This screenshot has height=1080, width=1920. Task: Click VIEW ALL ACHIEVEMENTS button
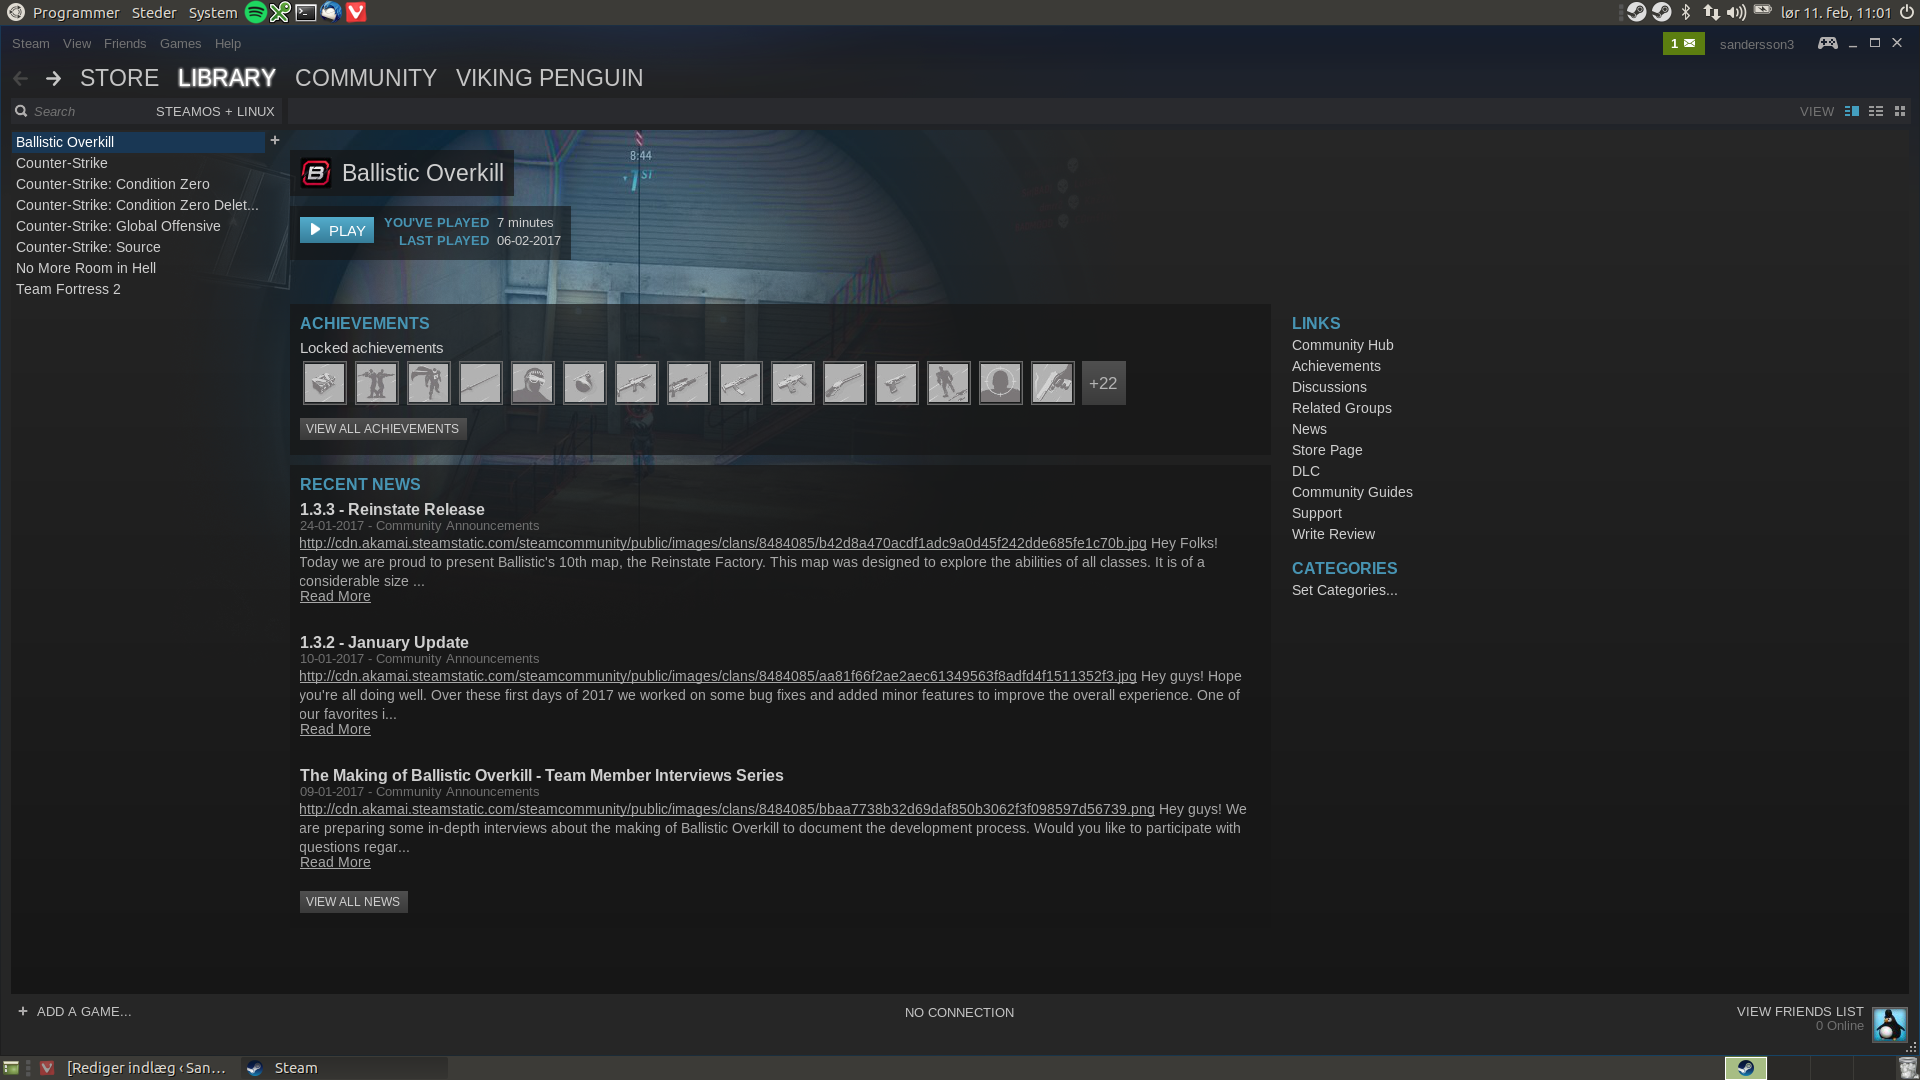pyautogui.click(x=383, y=428)
